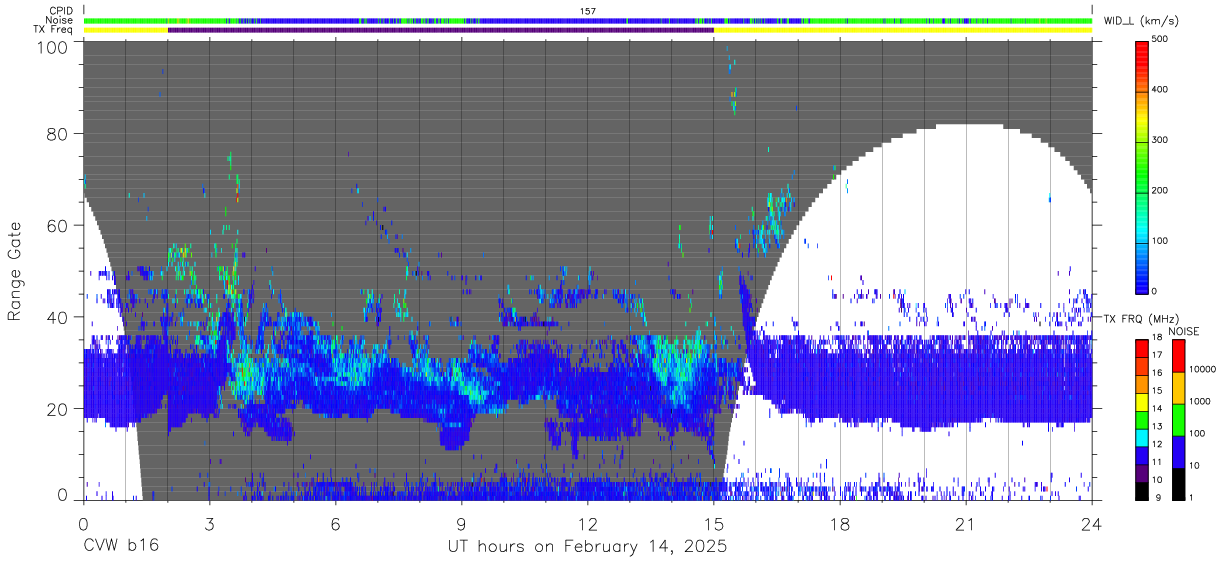Image resolution: width=1228 pixels, height=567 pixels.
Task: Click the green segment of noise colorbar
Action: (1179, 419)
